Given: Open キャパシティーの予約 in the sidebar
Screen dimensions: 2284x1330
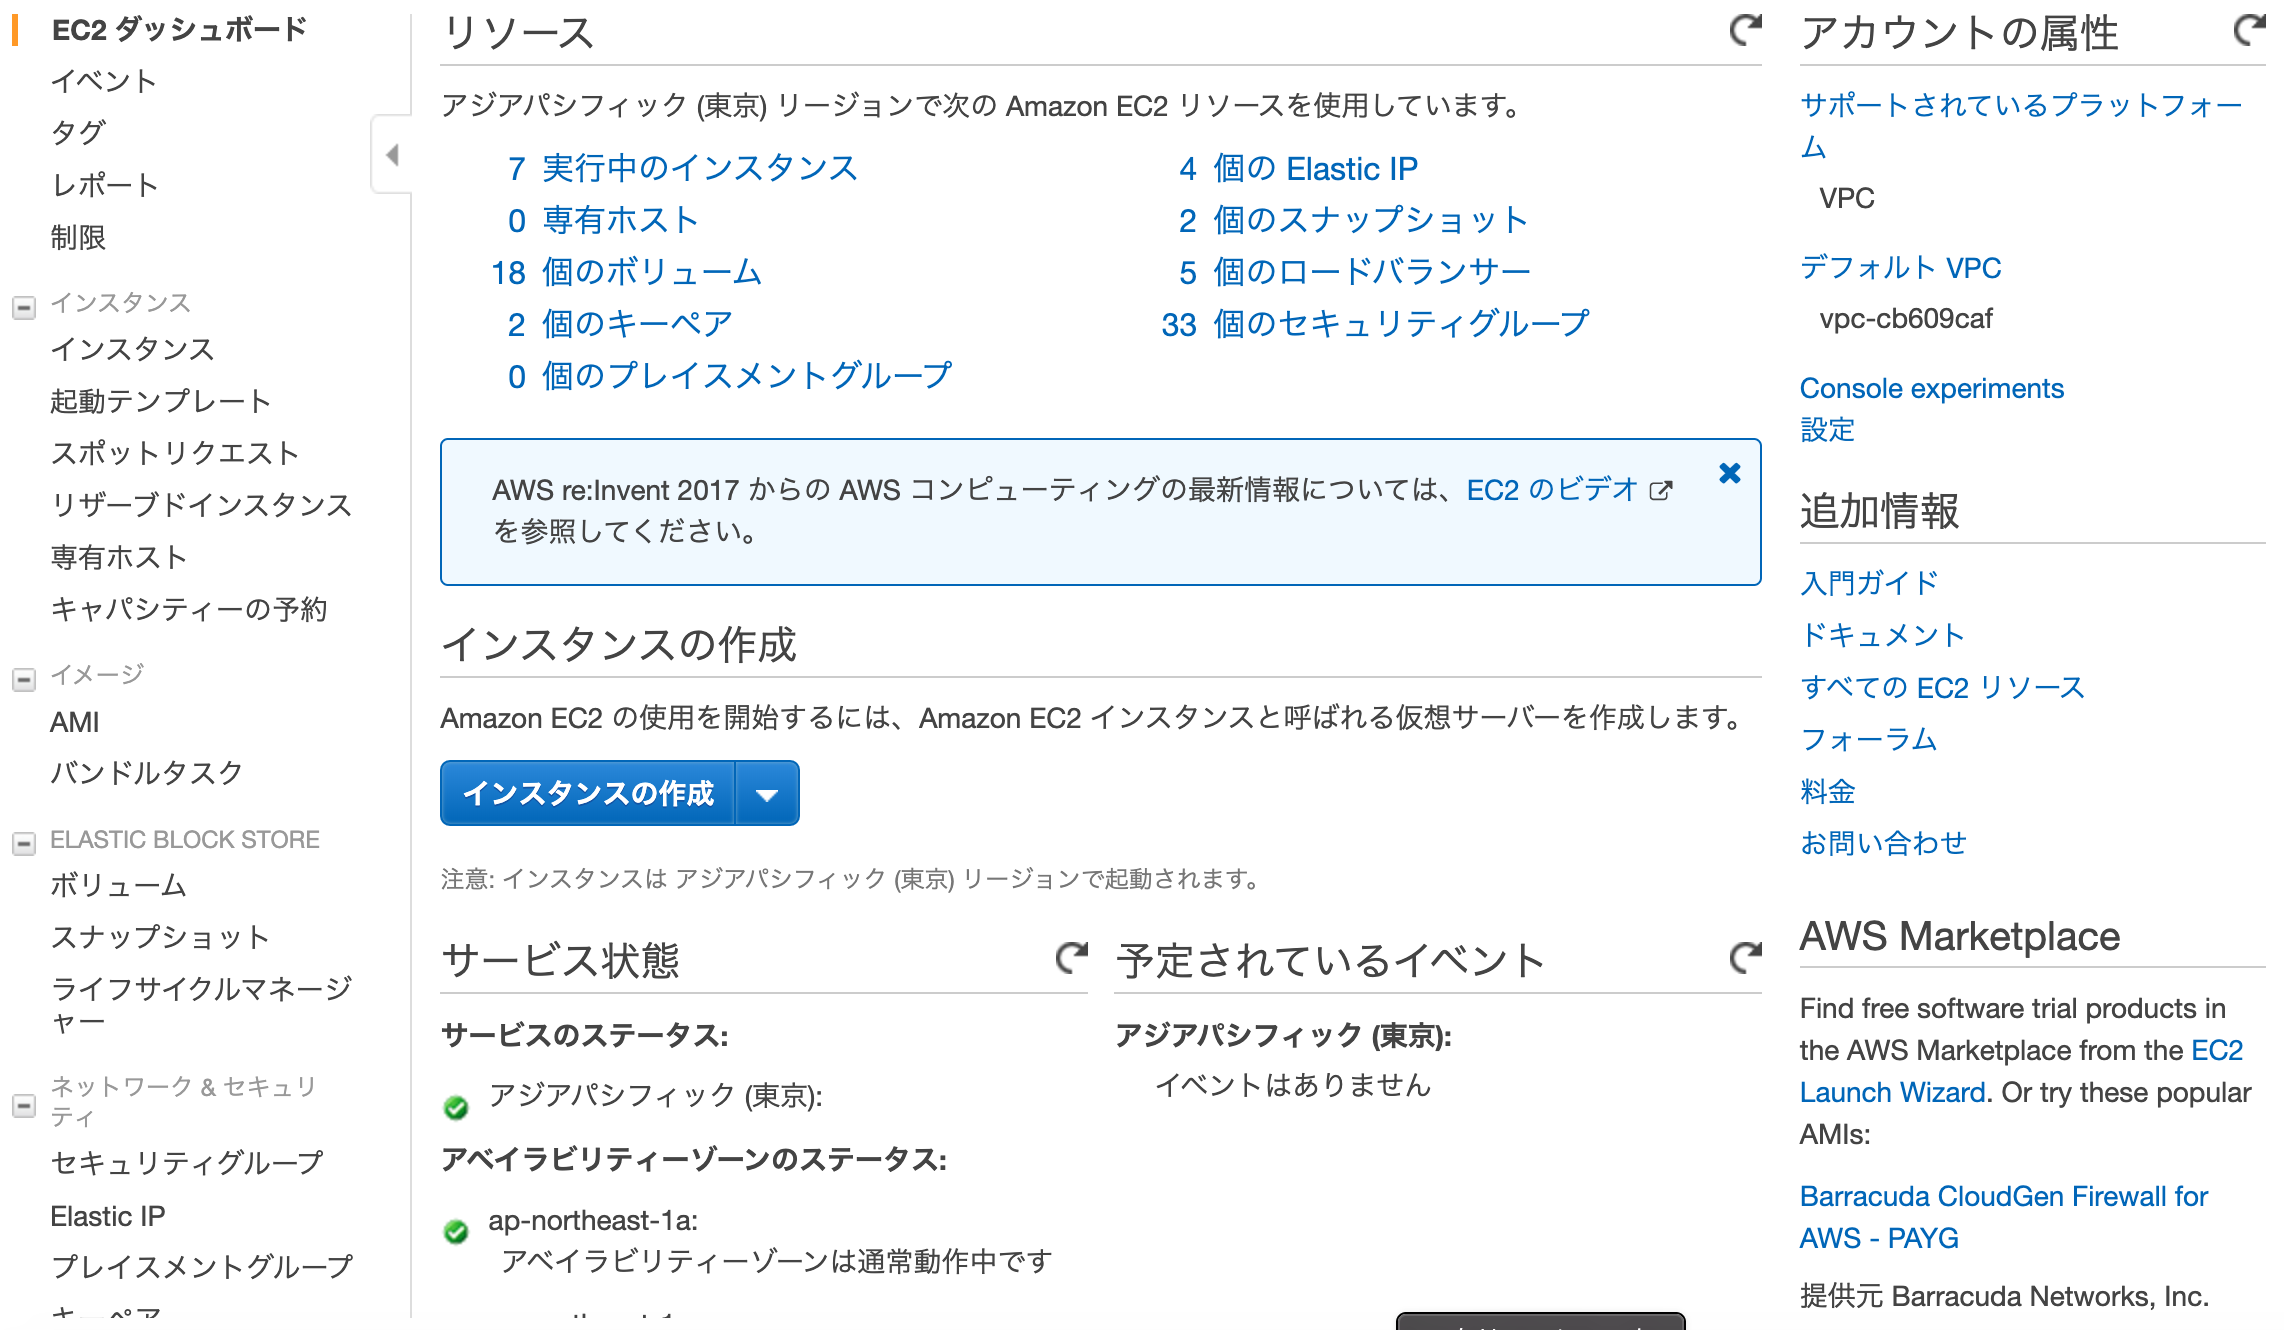Looking at the screenshot, I should (x=189, y=609).
